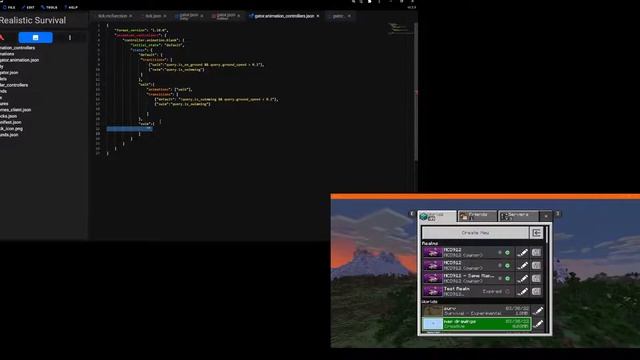
Task: Expand the render_controllers folder in file tree
Action: click(14, 85)
